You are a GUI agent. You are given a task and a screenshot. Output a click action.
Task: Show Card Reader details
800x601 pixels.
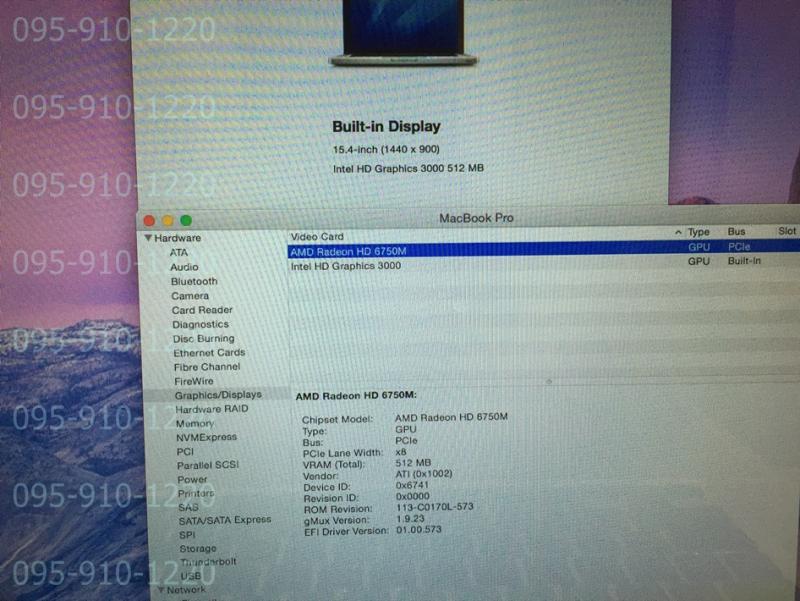pos(202,310)
